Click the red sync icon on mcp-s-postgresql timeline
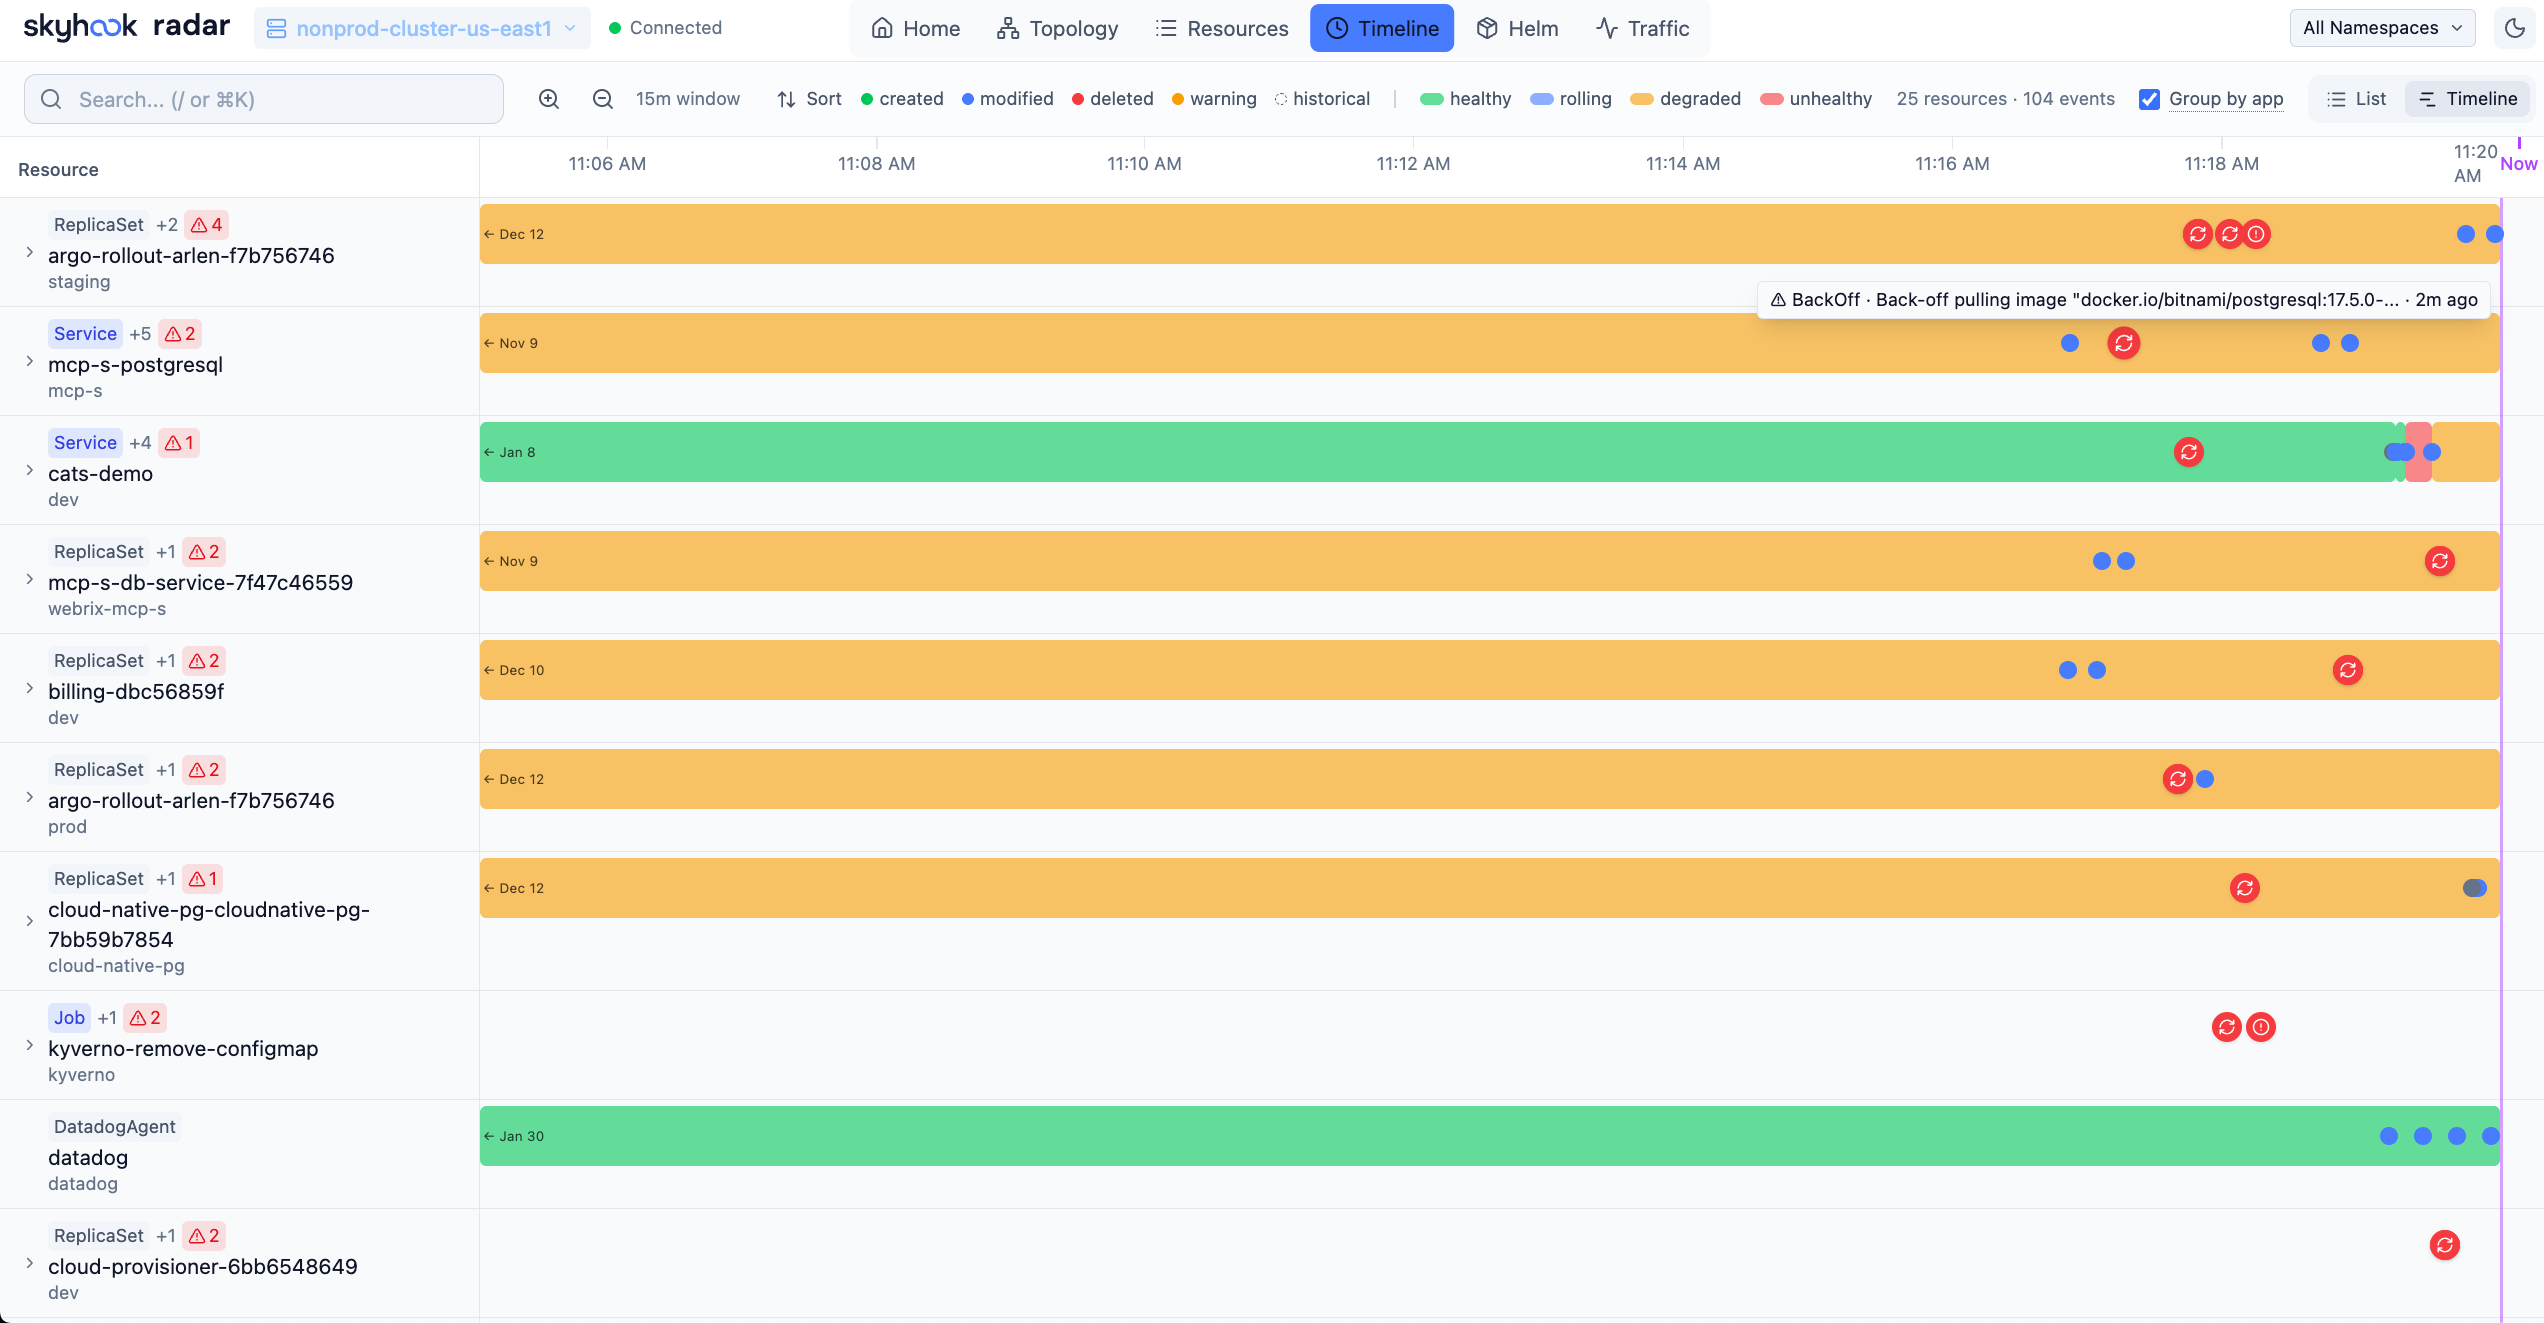Screen dimensions: 2544x1323 coord(2124,343)
